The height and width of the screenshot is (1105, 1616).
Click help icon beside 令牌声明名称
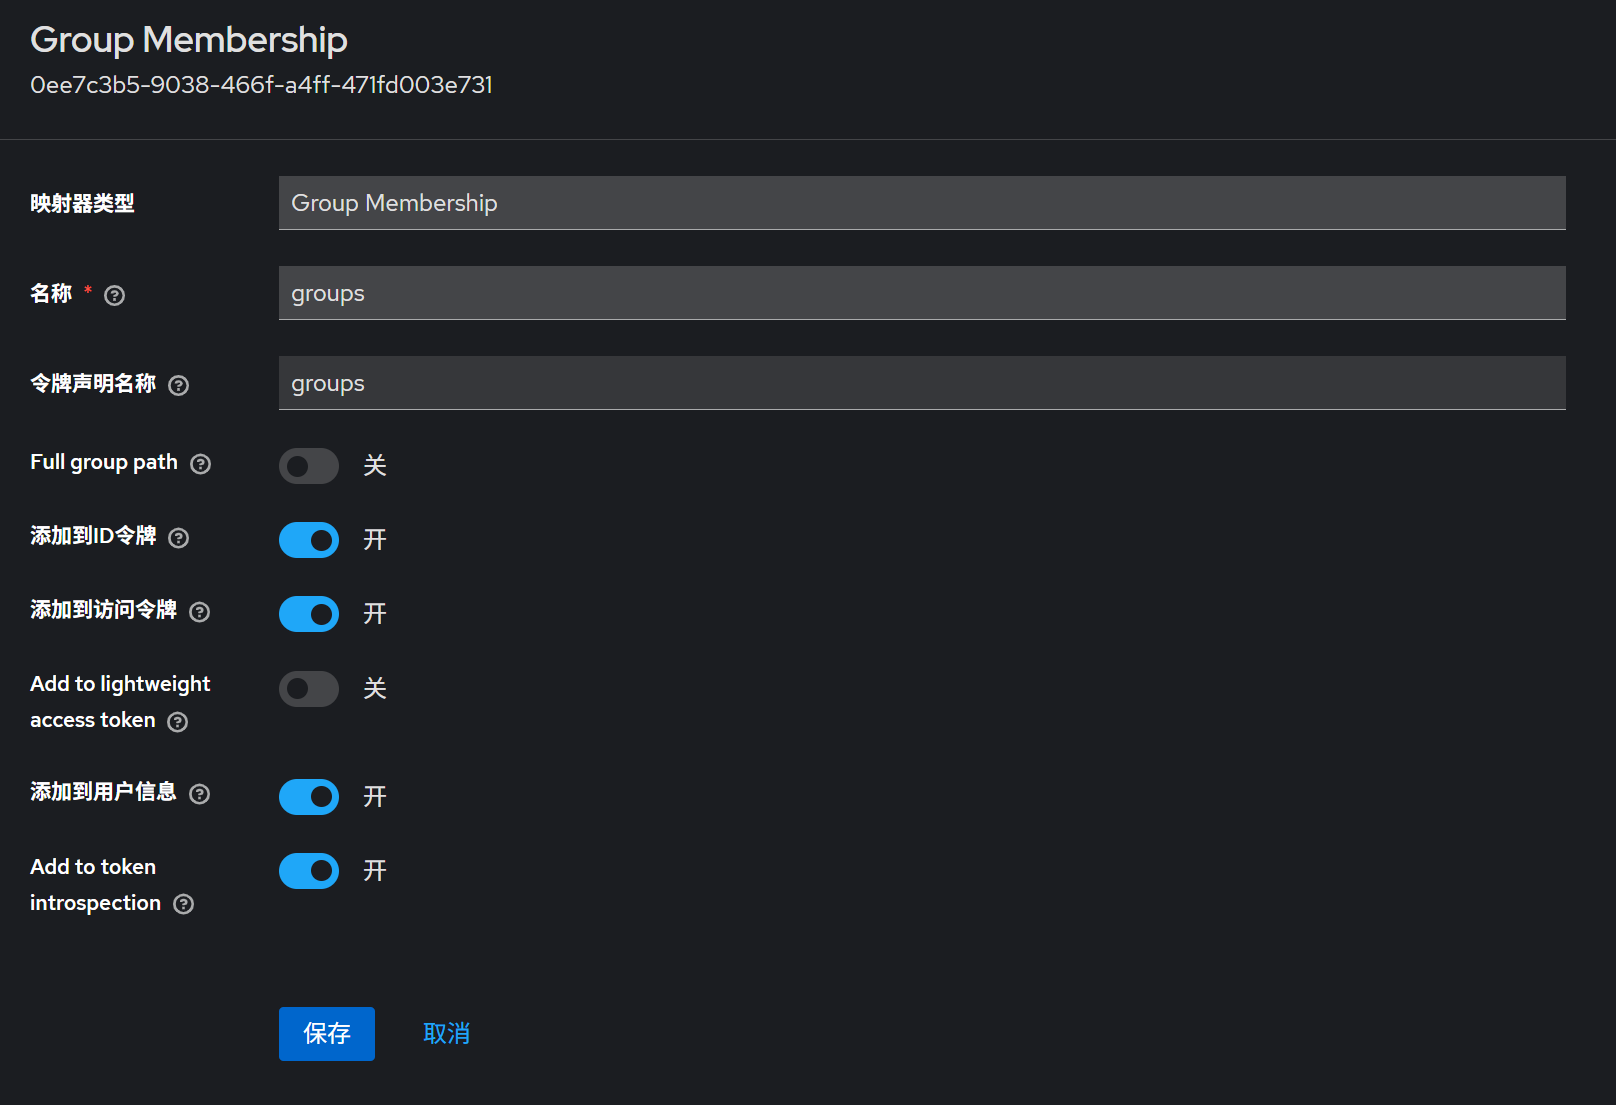coord(179,385)
